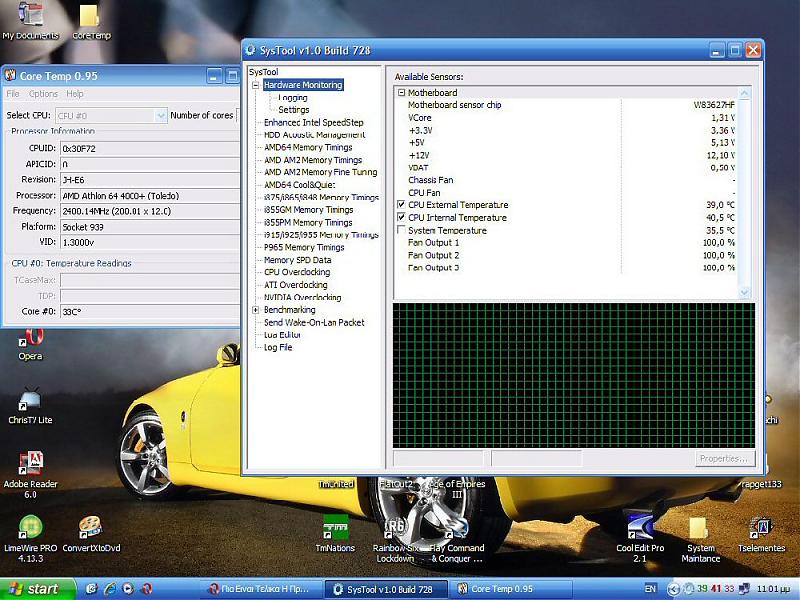This screenshot has height=600, width=800.
Task: Check System Temperature sensor box
Action: (401, 230)
